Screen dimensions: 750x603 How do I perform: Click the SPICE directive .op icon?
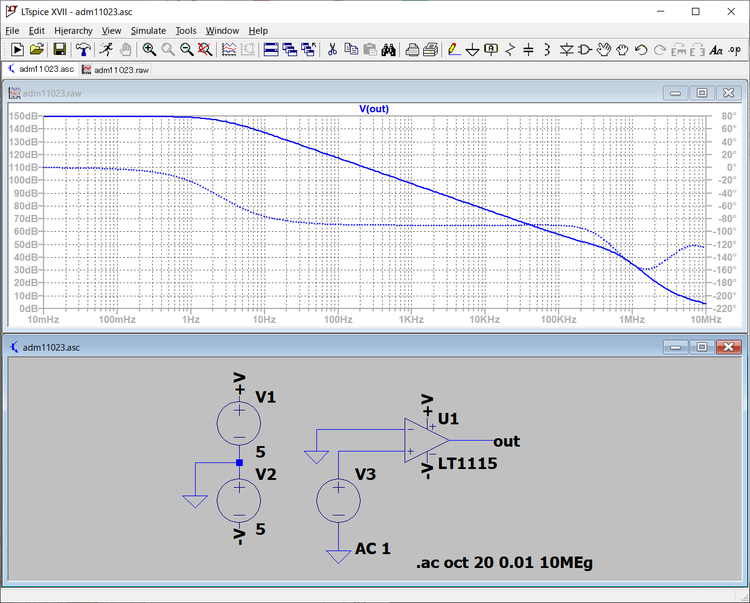click(735, 49)
